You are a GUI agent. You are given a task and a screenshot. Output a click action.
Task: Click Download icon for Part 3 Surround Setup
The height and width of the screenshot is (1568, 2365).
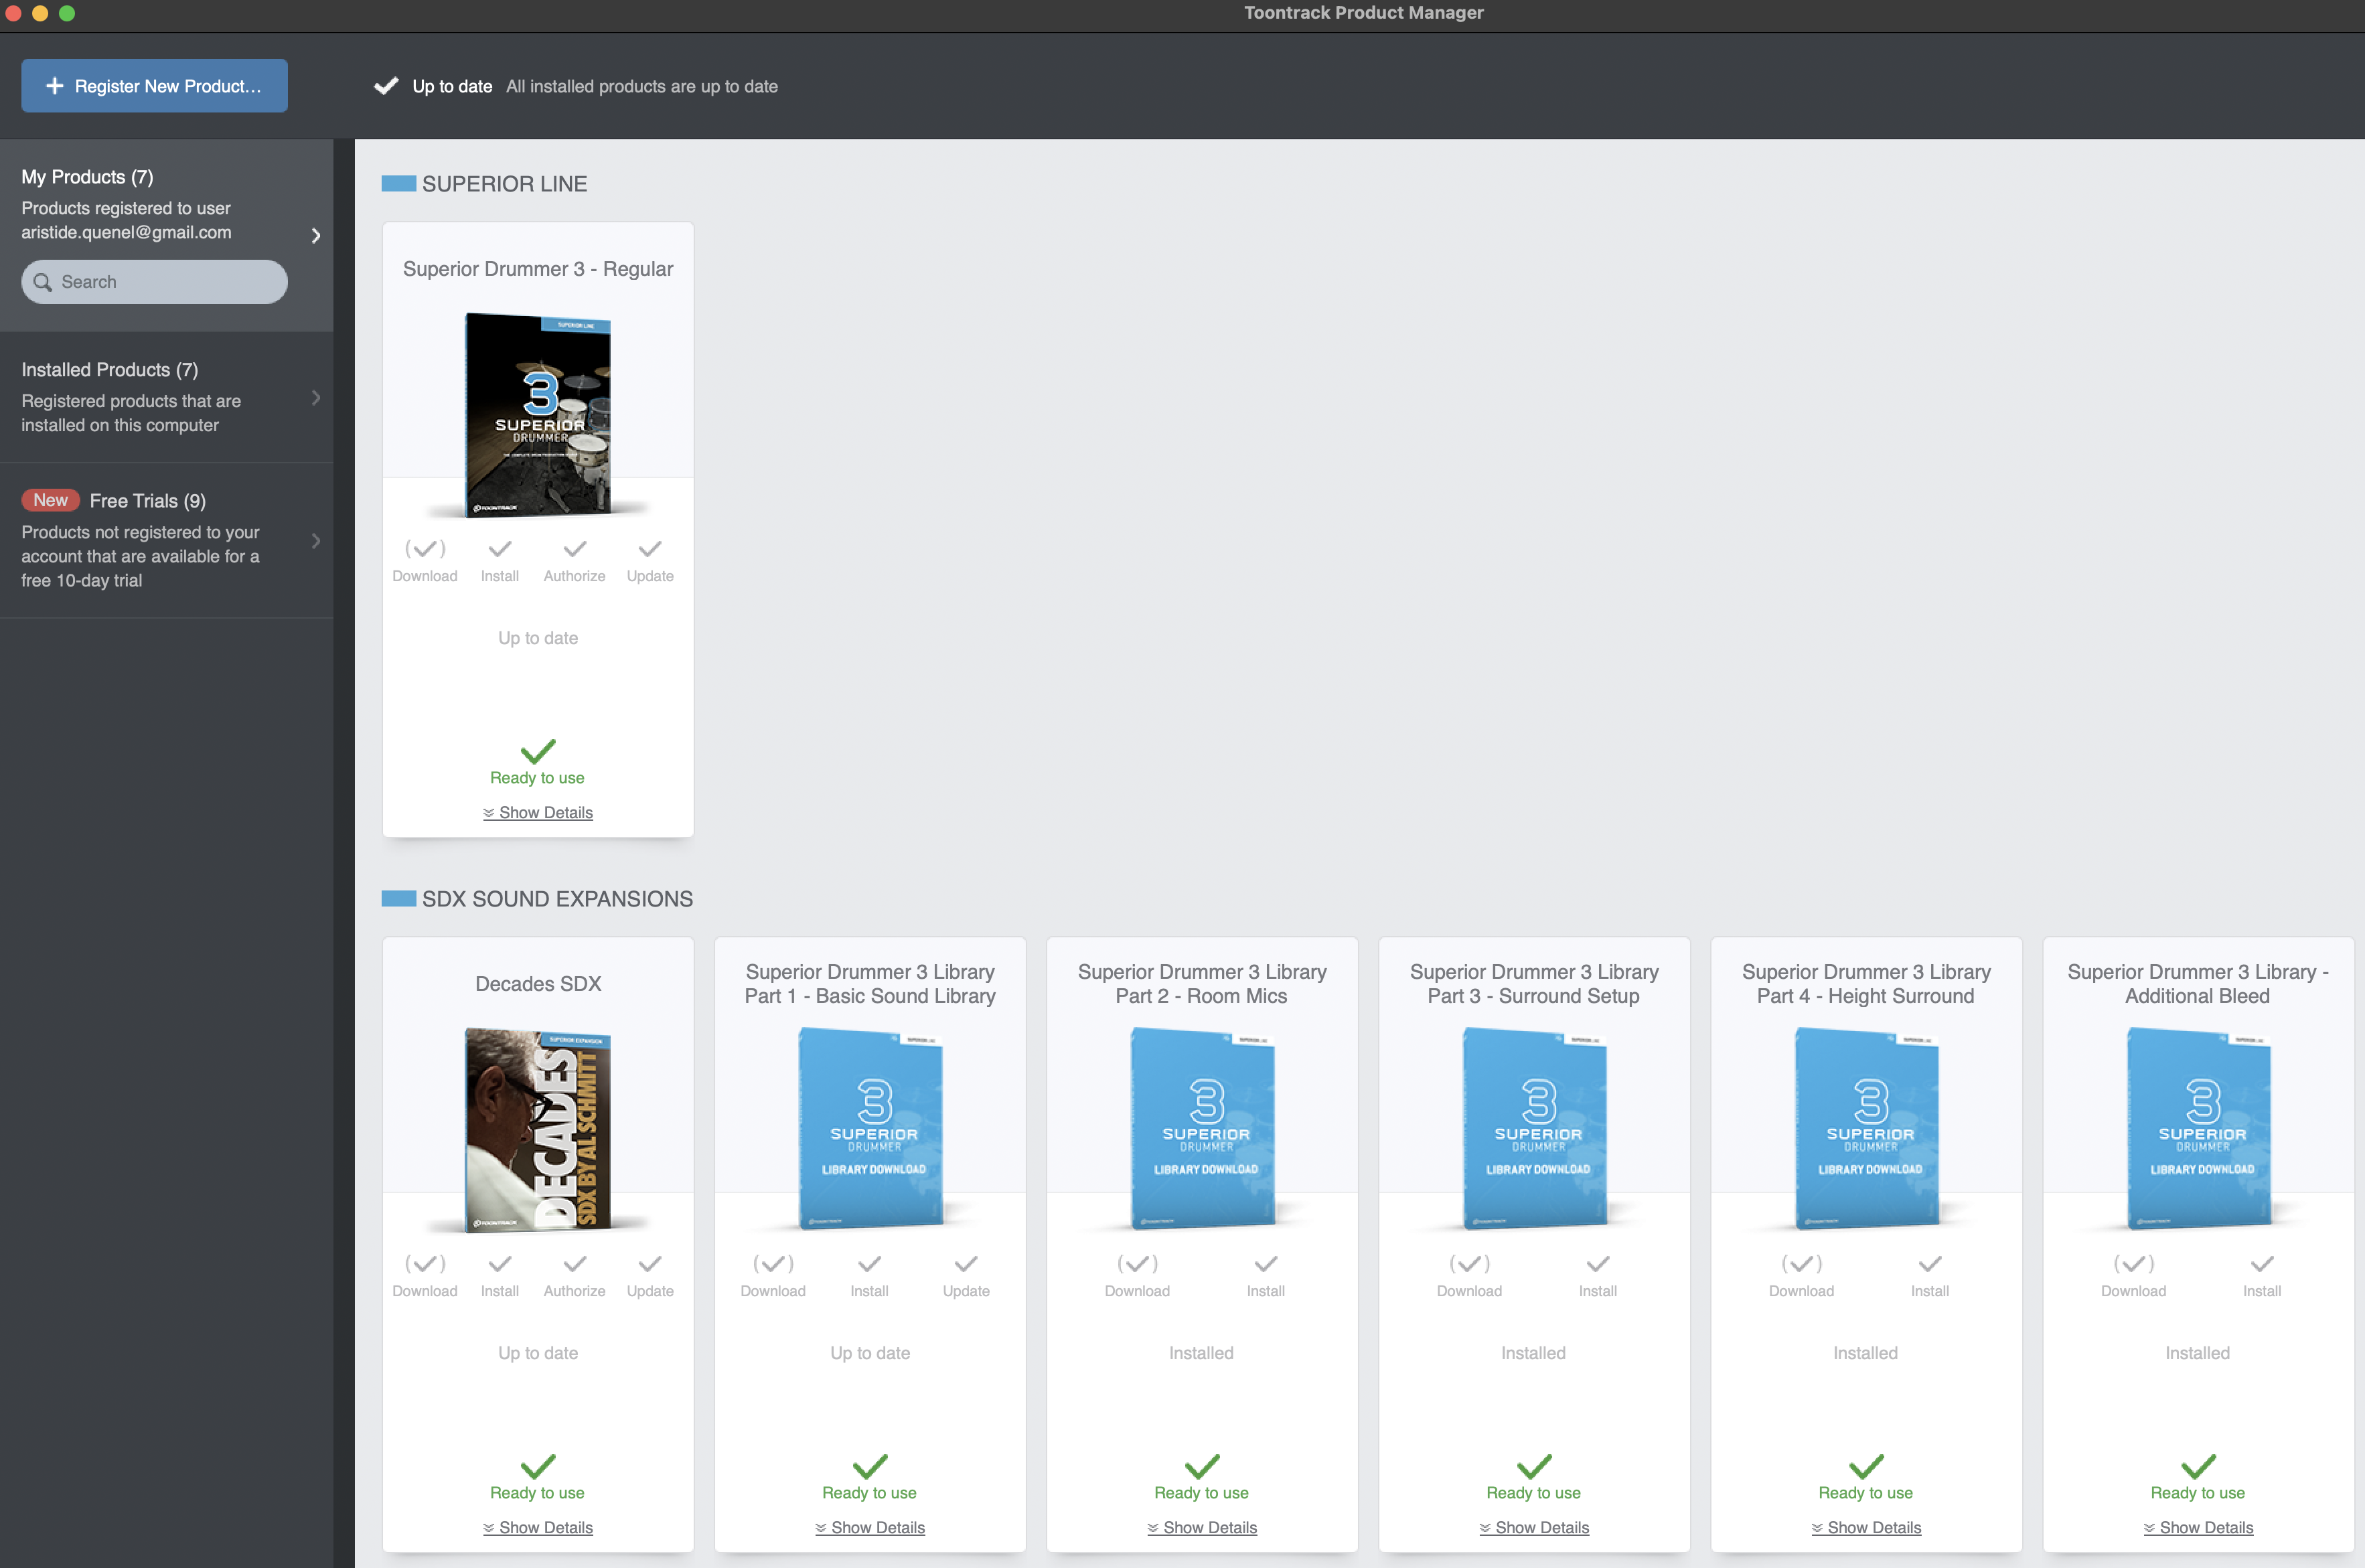click(x=1469, y=1264)
